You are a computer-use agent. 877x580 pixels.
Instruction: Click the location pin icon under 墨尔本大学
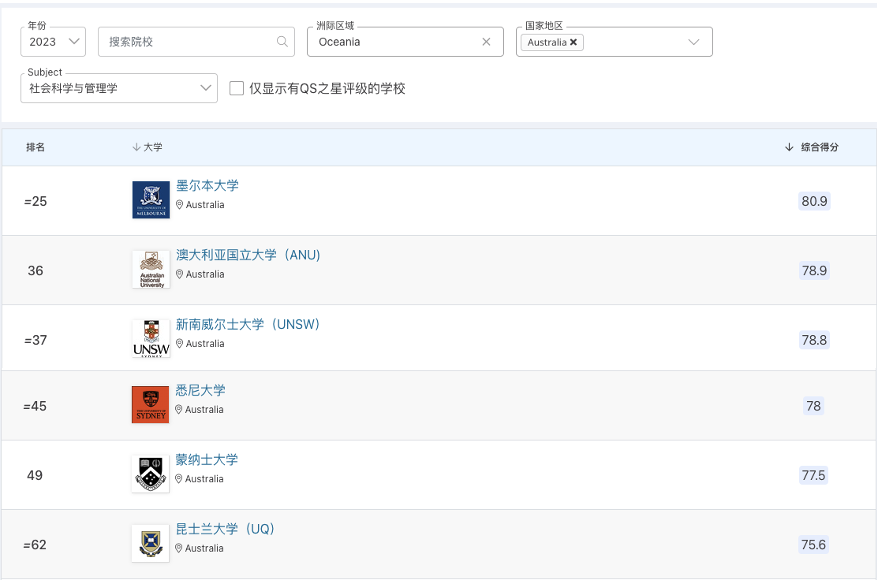click(180, 205)
